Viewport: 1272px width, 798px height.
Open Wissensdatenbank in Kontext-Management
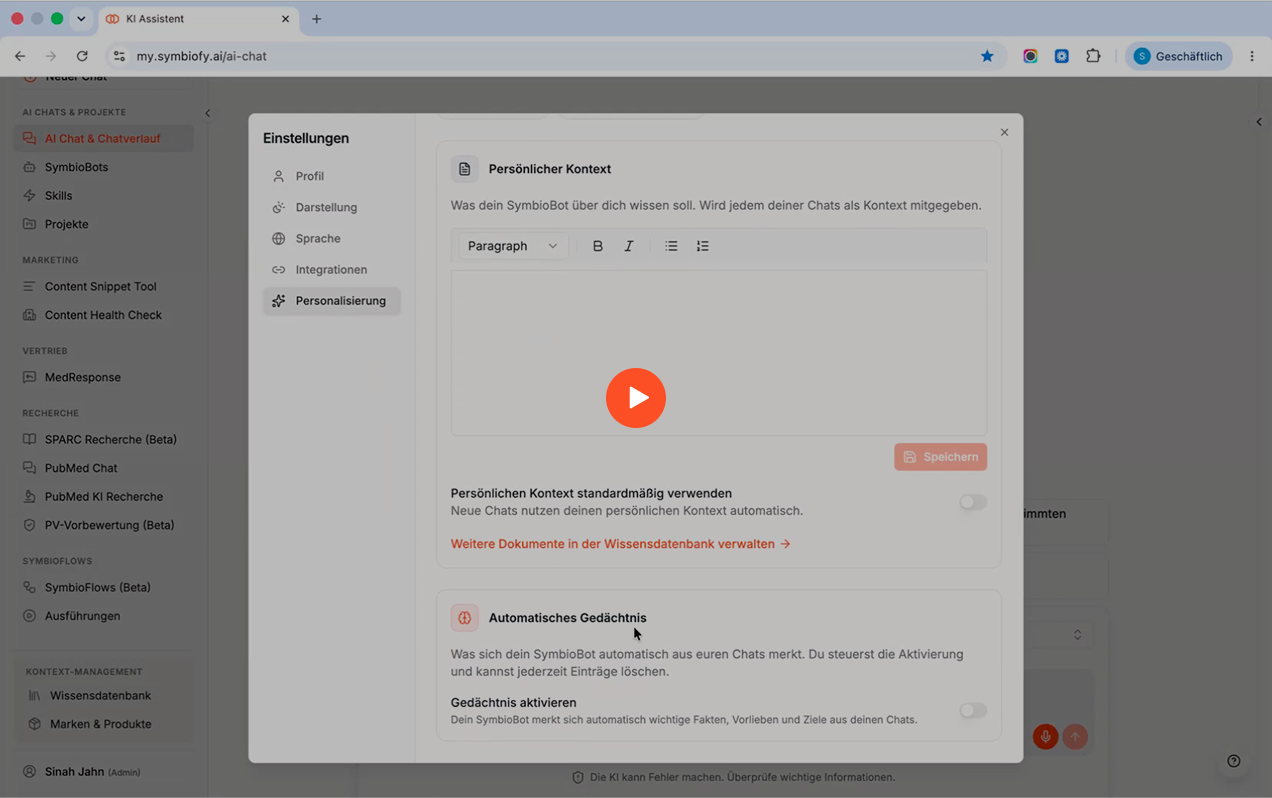[x=104, y=695]
